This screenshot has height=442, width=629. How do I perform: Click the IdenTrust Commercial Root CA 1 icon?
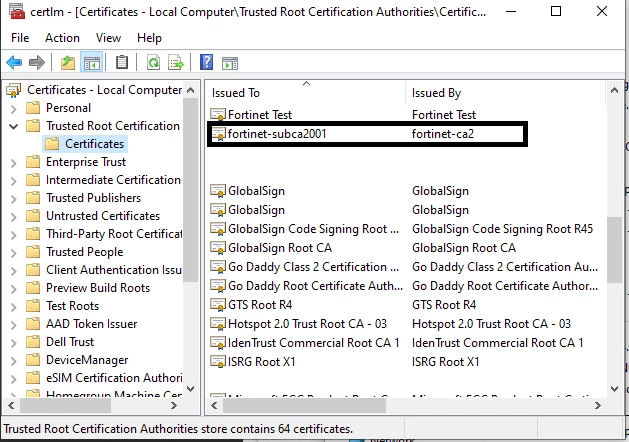218,343
